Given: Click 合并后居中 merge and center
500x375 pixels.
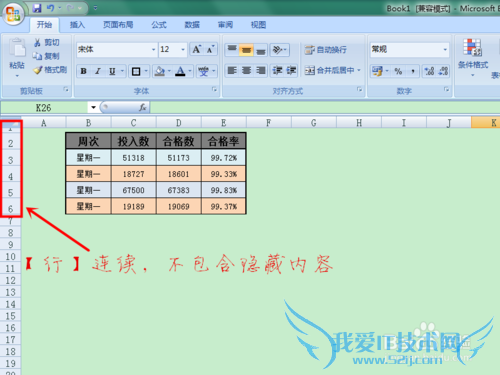Looking at the screenshot, I should 333,70.
